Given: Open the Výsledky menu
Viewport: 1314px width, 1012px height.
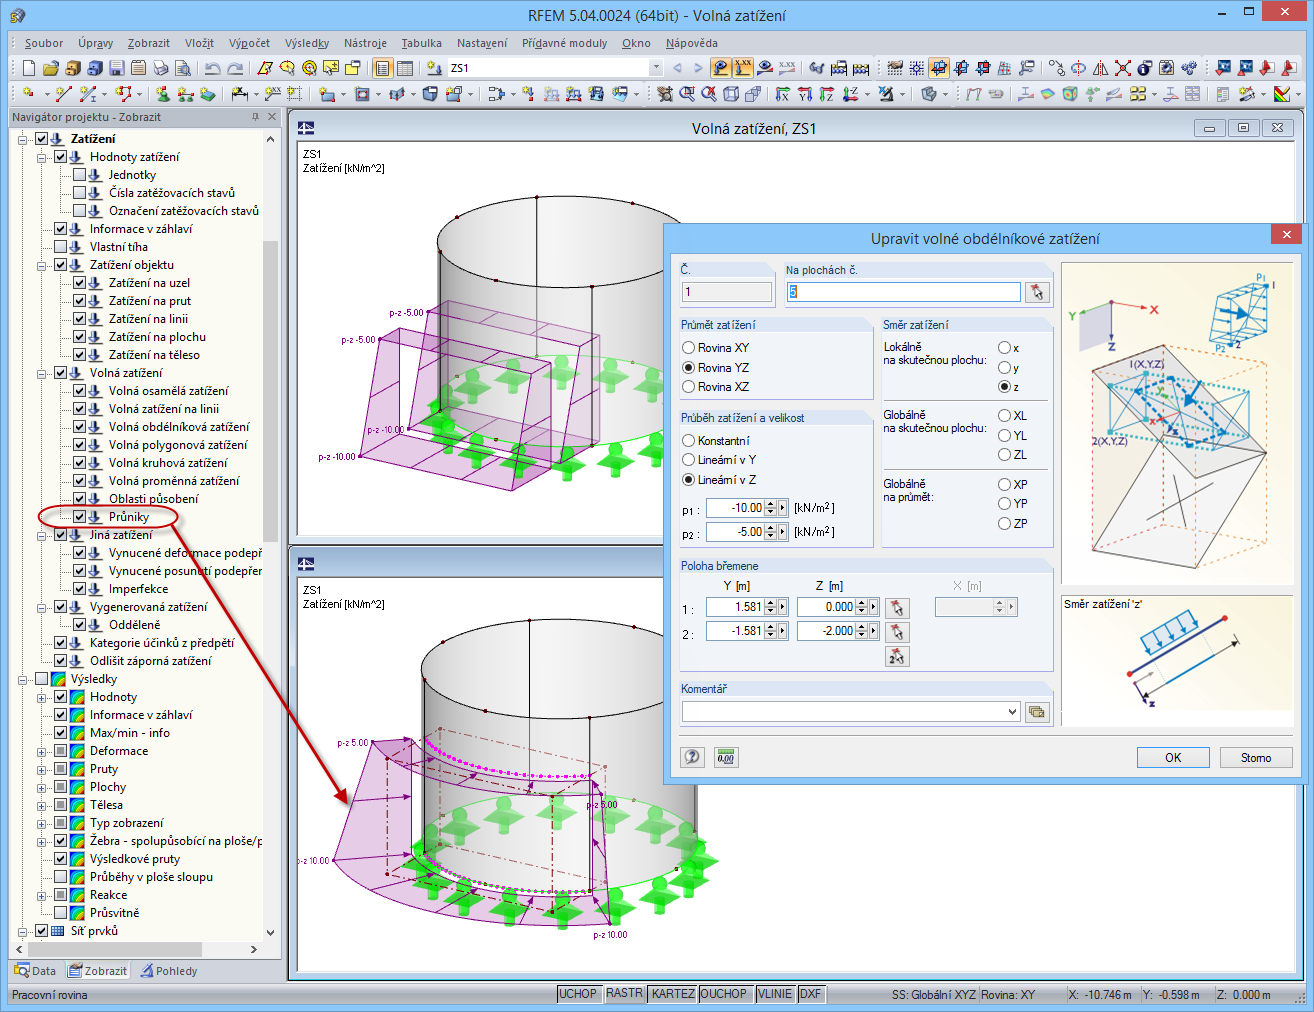Looking at the screenshot, I should click(306, 43).
